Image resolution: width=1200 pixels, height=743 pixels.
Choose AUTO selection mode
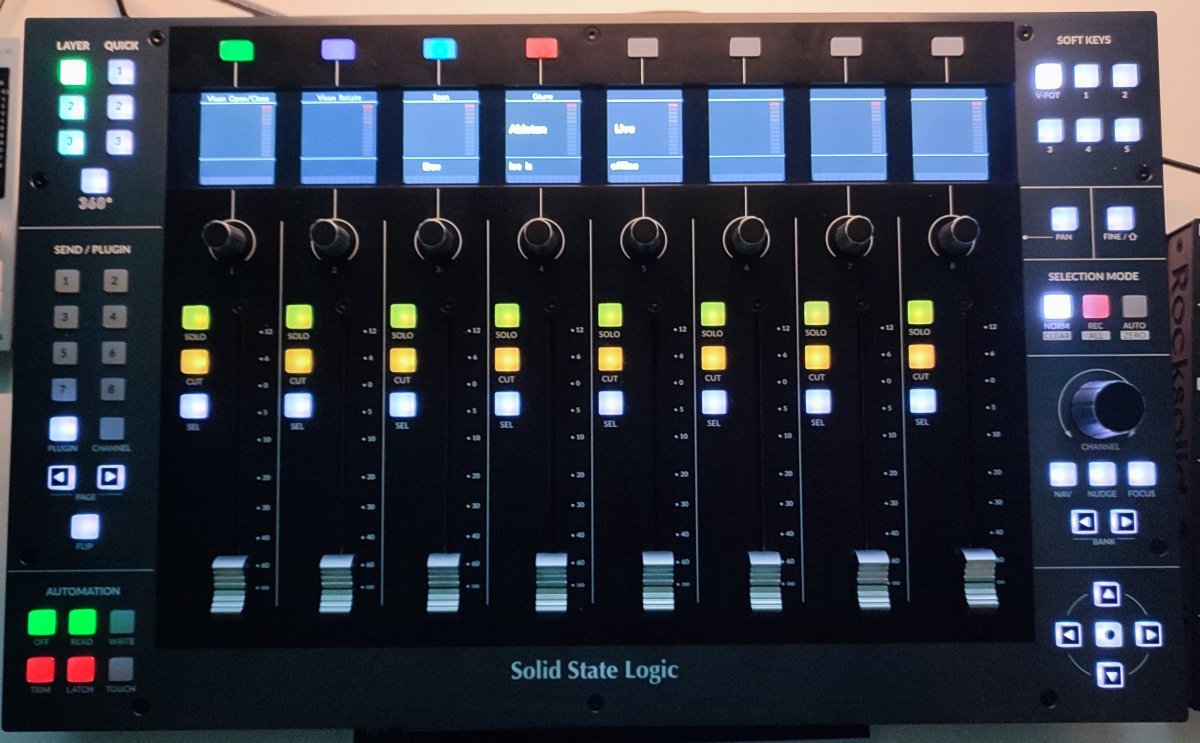(x=1134, y=306)
